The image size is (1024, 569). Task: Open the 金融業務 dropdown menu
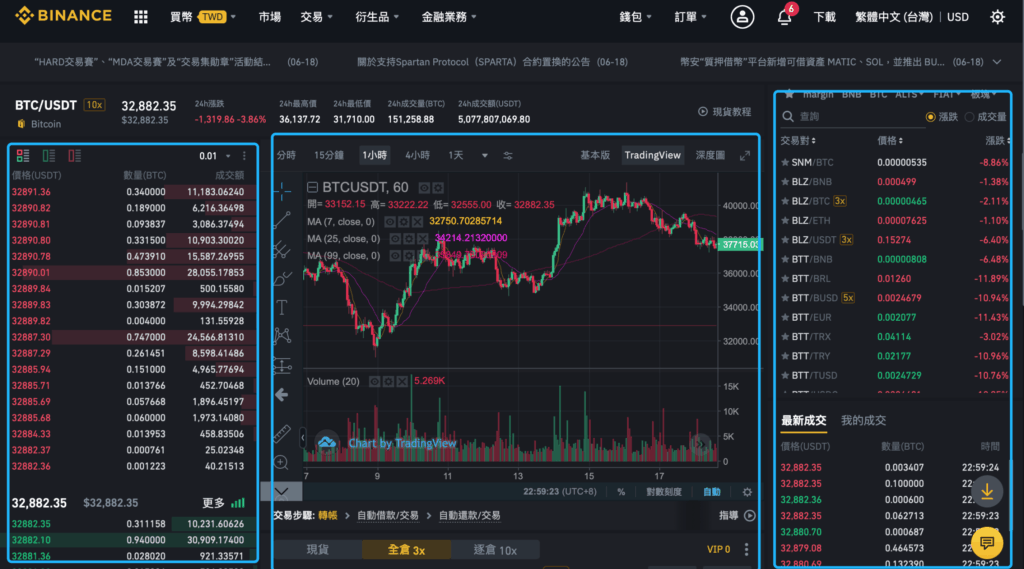449,17
